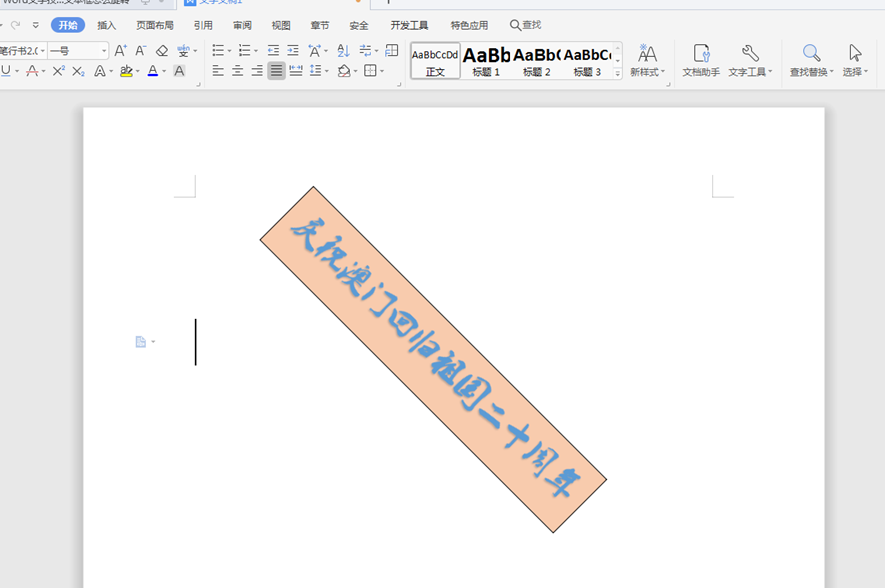This screenshot has height=588, width=885.
Task: Click the decrease indent icon
Action: [273, 51]
